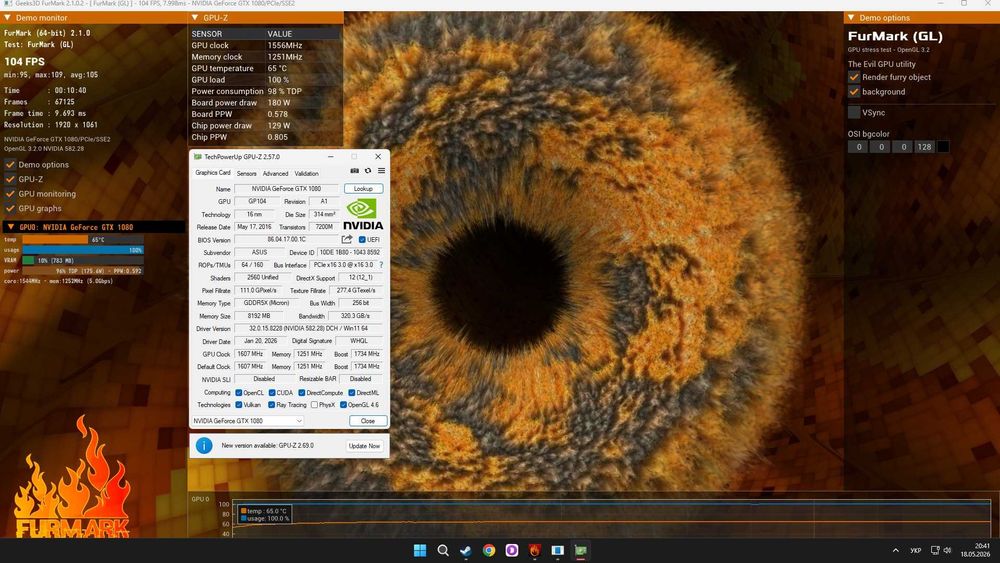Collapse GPU0: NVIDIA GeForce GTX 1080 section

pos(10,227)
